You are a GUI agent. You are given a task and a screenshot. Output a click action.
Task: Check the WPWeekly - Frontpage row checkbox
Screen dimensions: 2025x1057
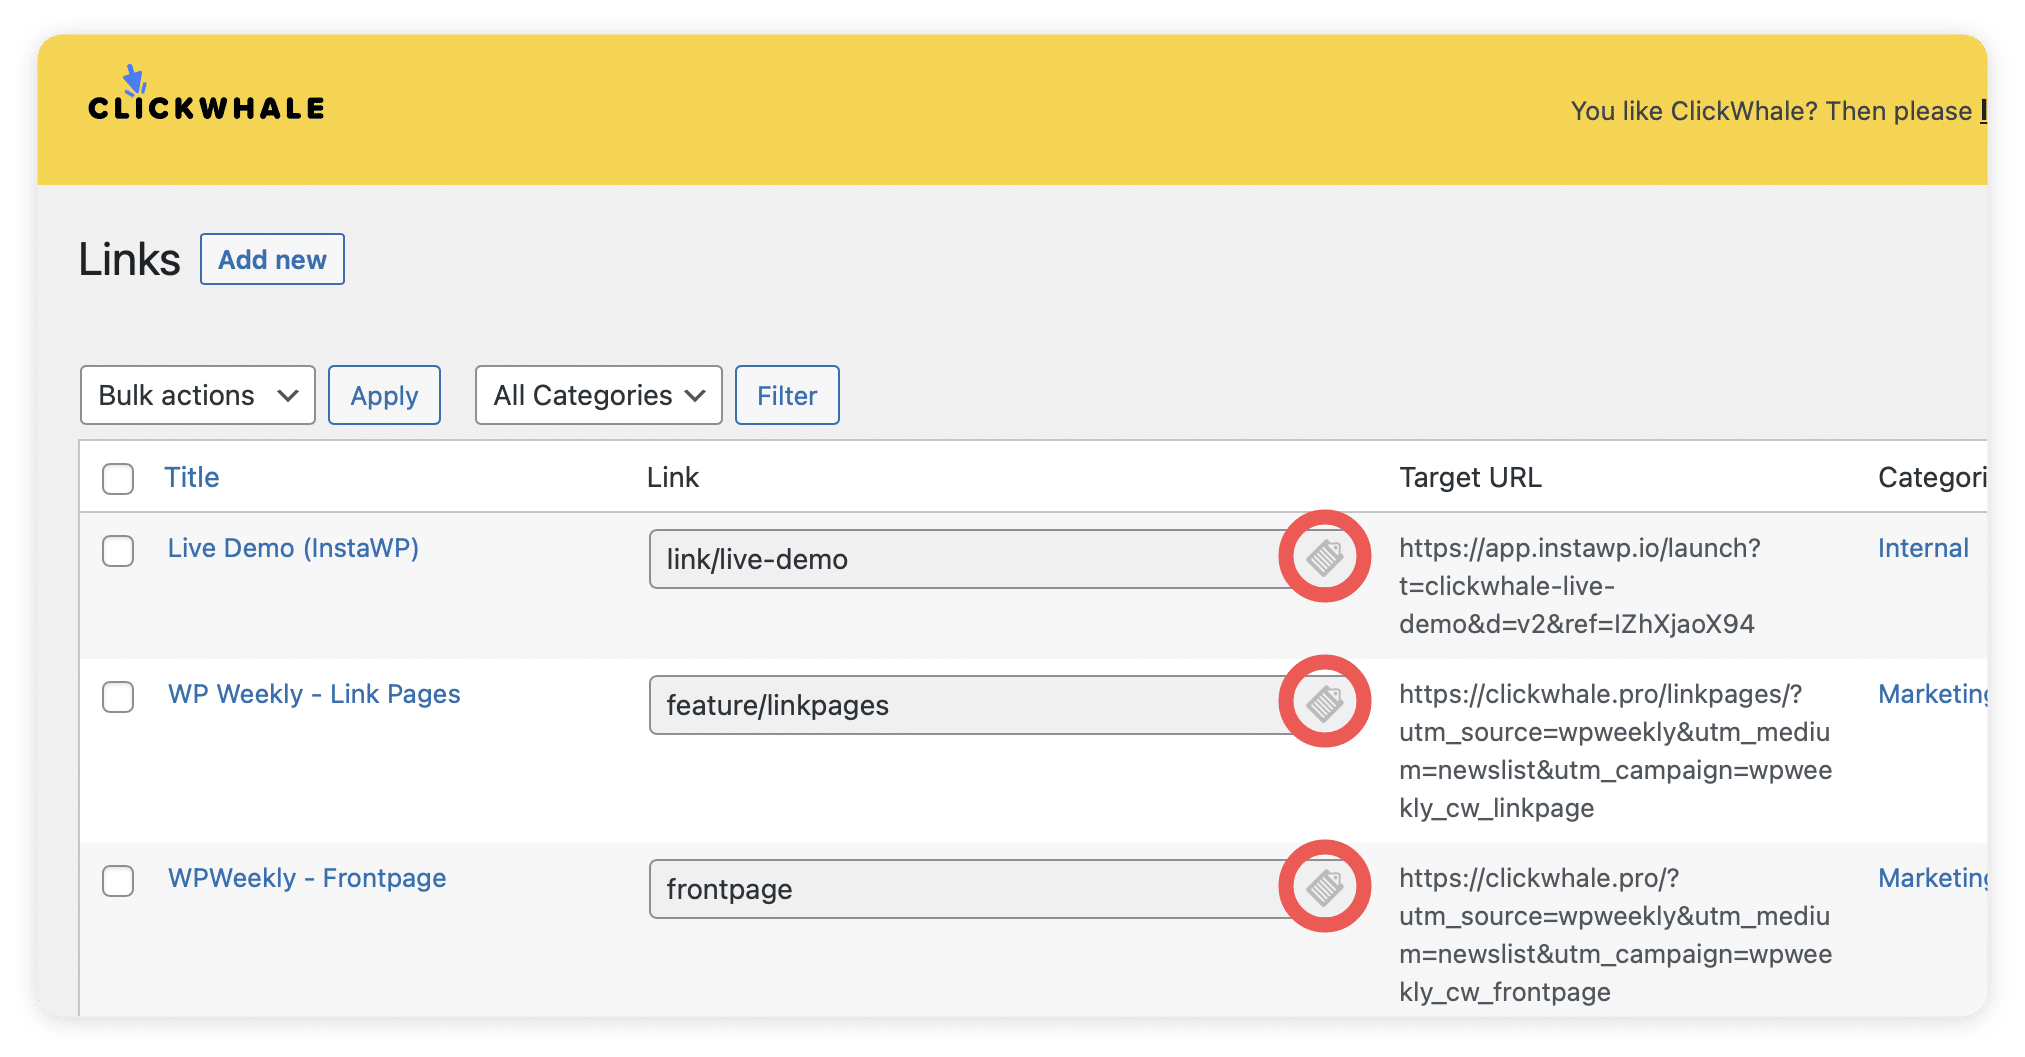click(118, 880)
